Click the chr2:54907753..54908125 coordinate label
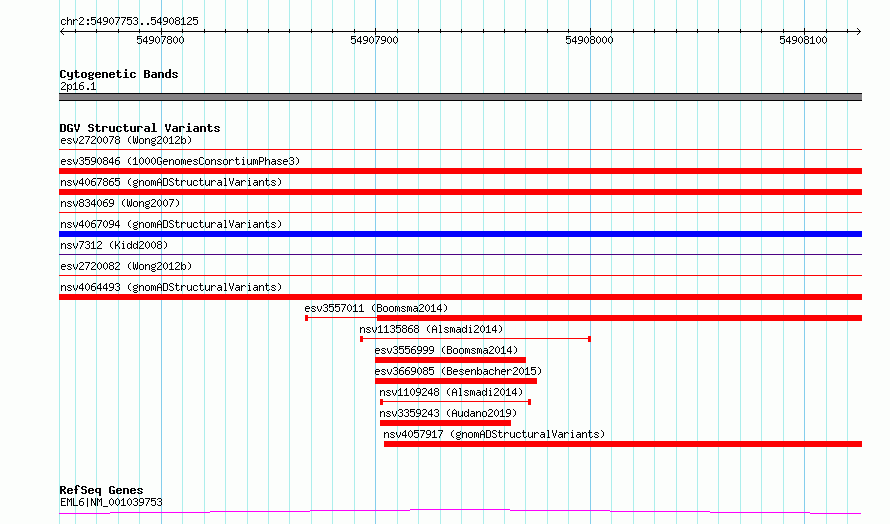 click(129, 21)
